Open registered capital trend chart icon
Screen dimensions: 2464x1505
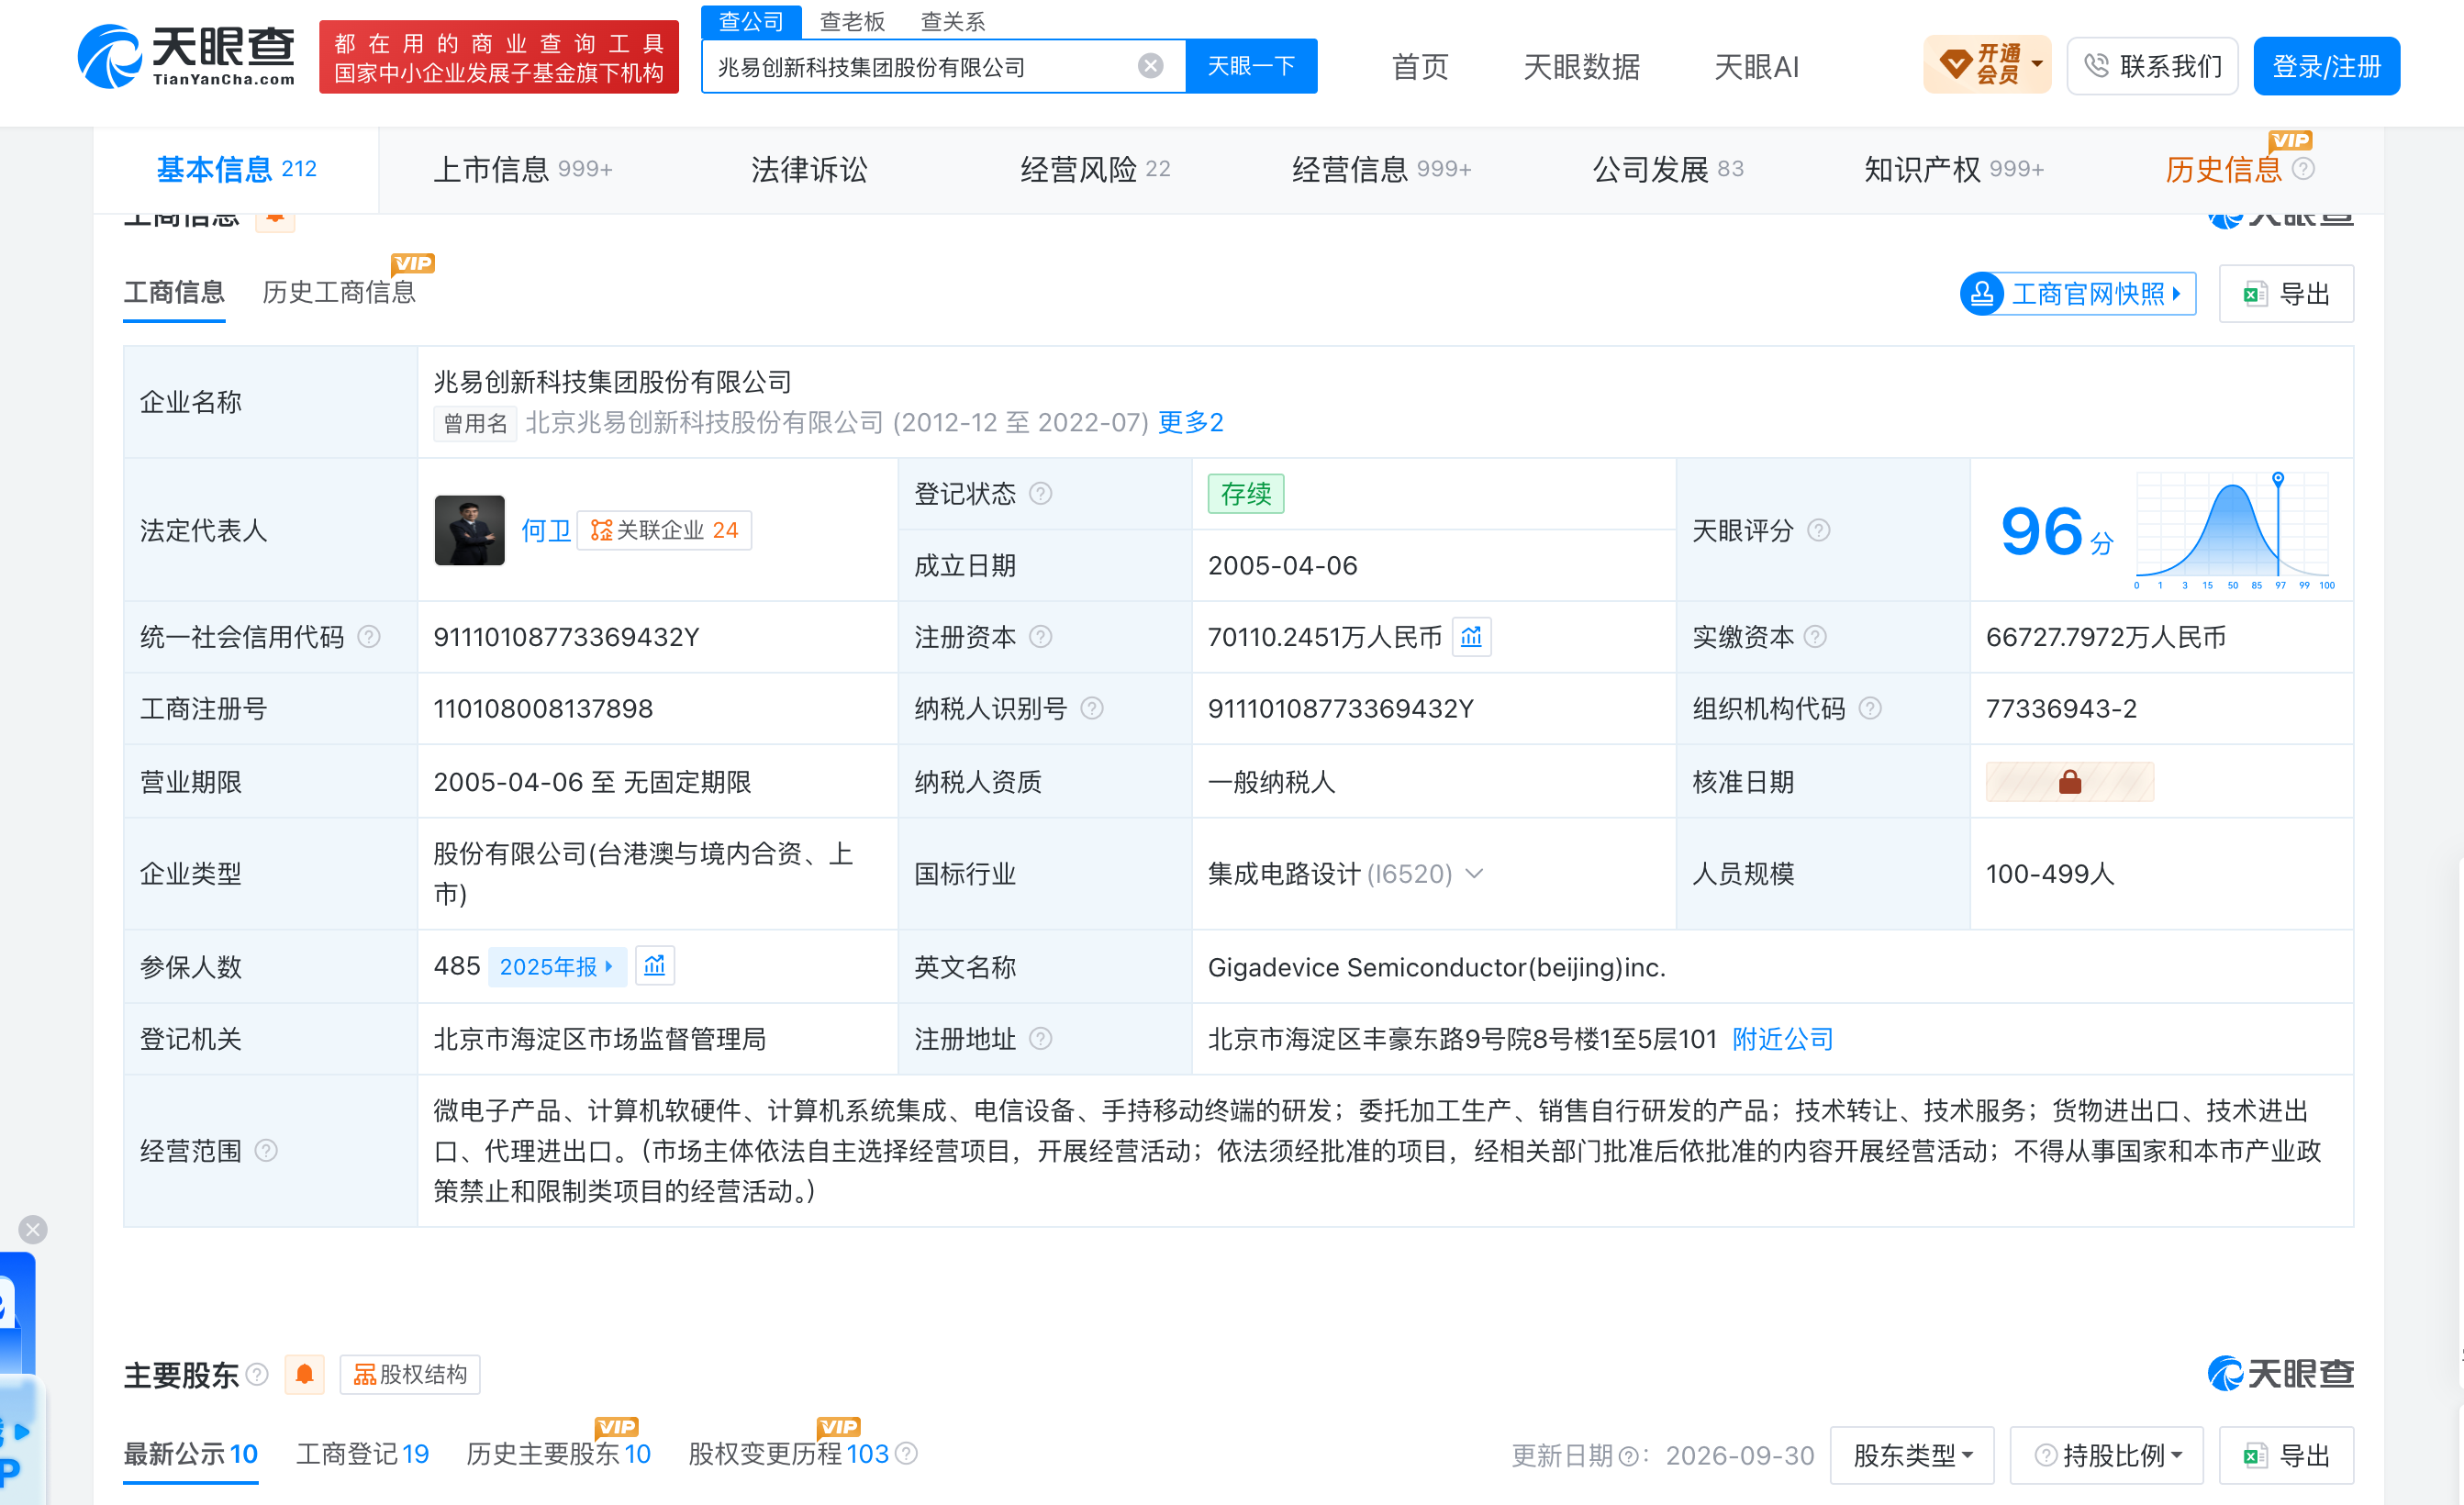point(1471,637)
